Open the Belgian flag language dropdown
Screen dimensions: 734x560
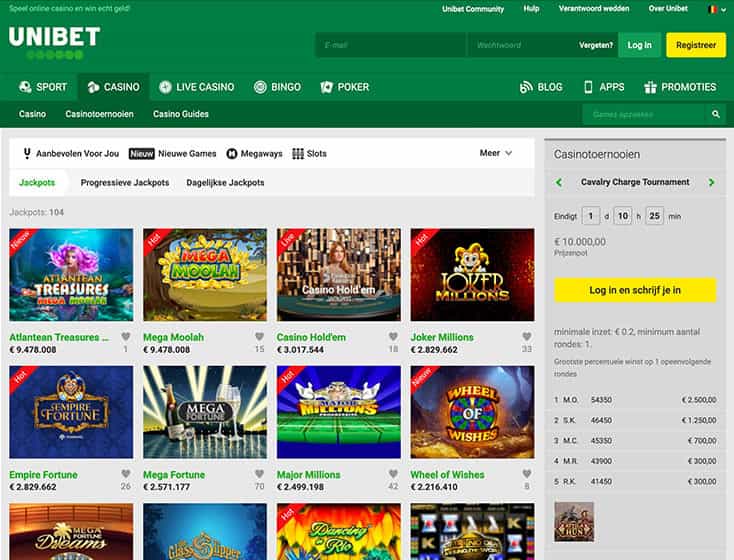[717, 9]
